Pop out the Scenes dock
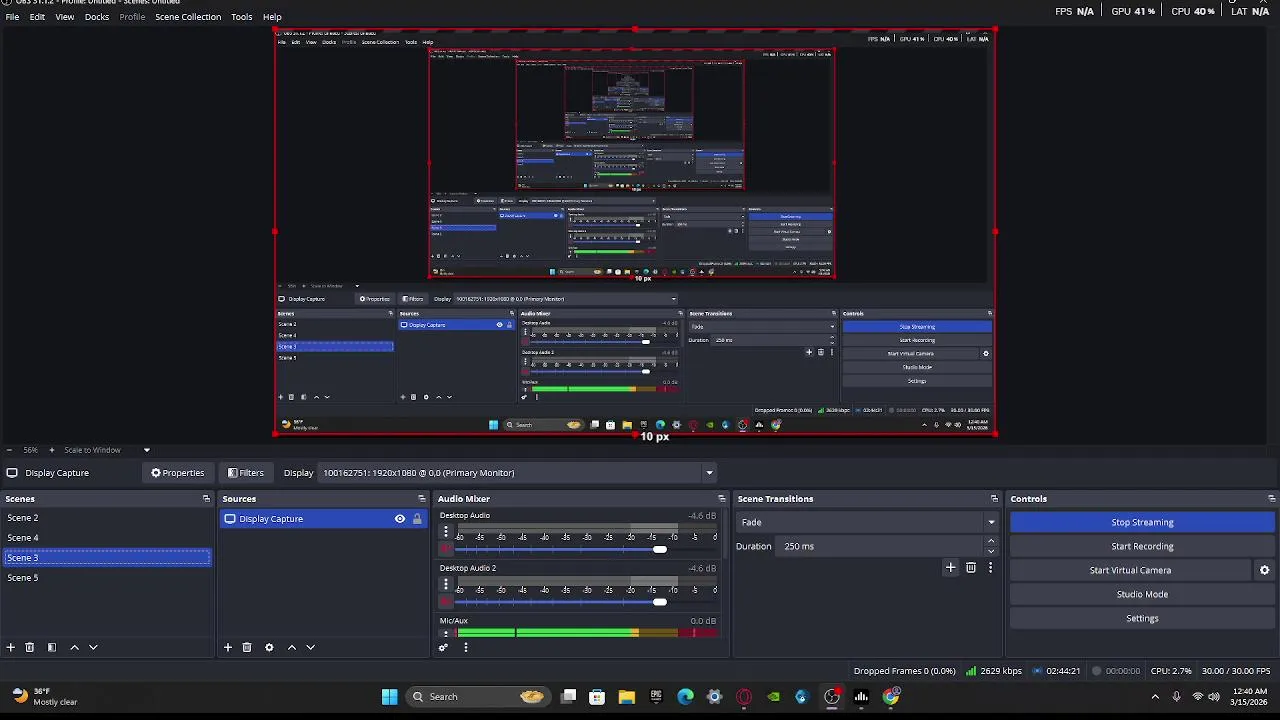The height and width of the screenshot is (720, 1280). (207, 499)
